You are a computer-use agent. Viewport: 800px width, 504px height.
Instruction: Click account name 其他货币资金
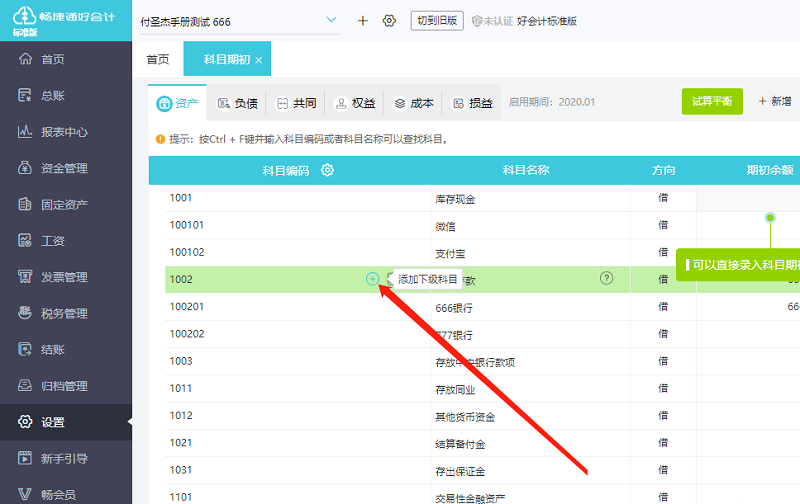(465, 417)
